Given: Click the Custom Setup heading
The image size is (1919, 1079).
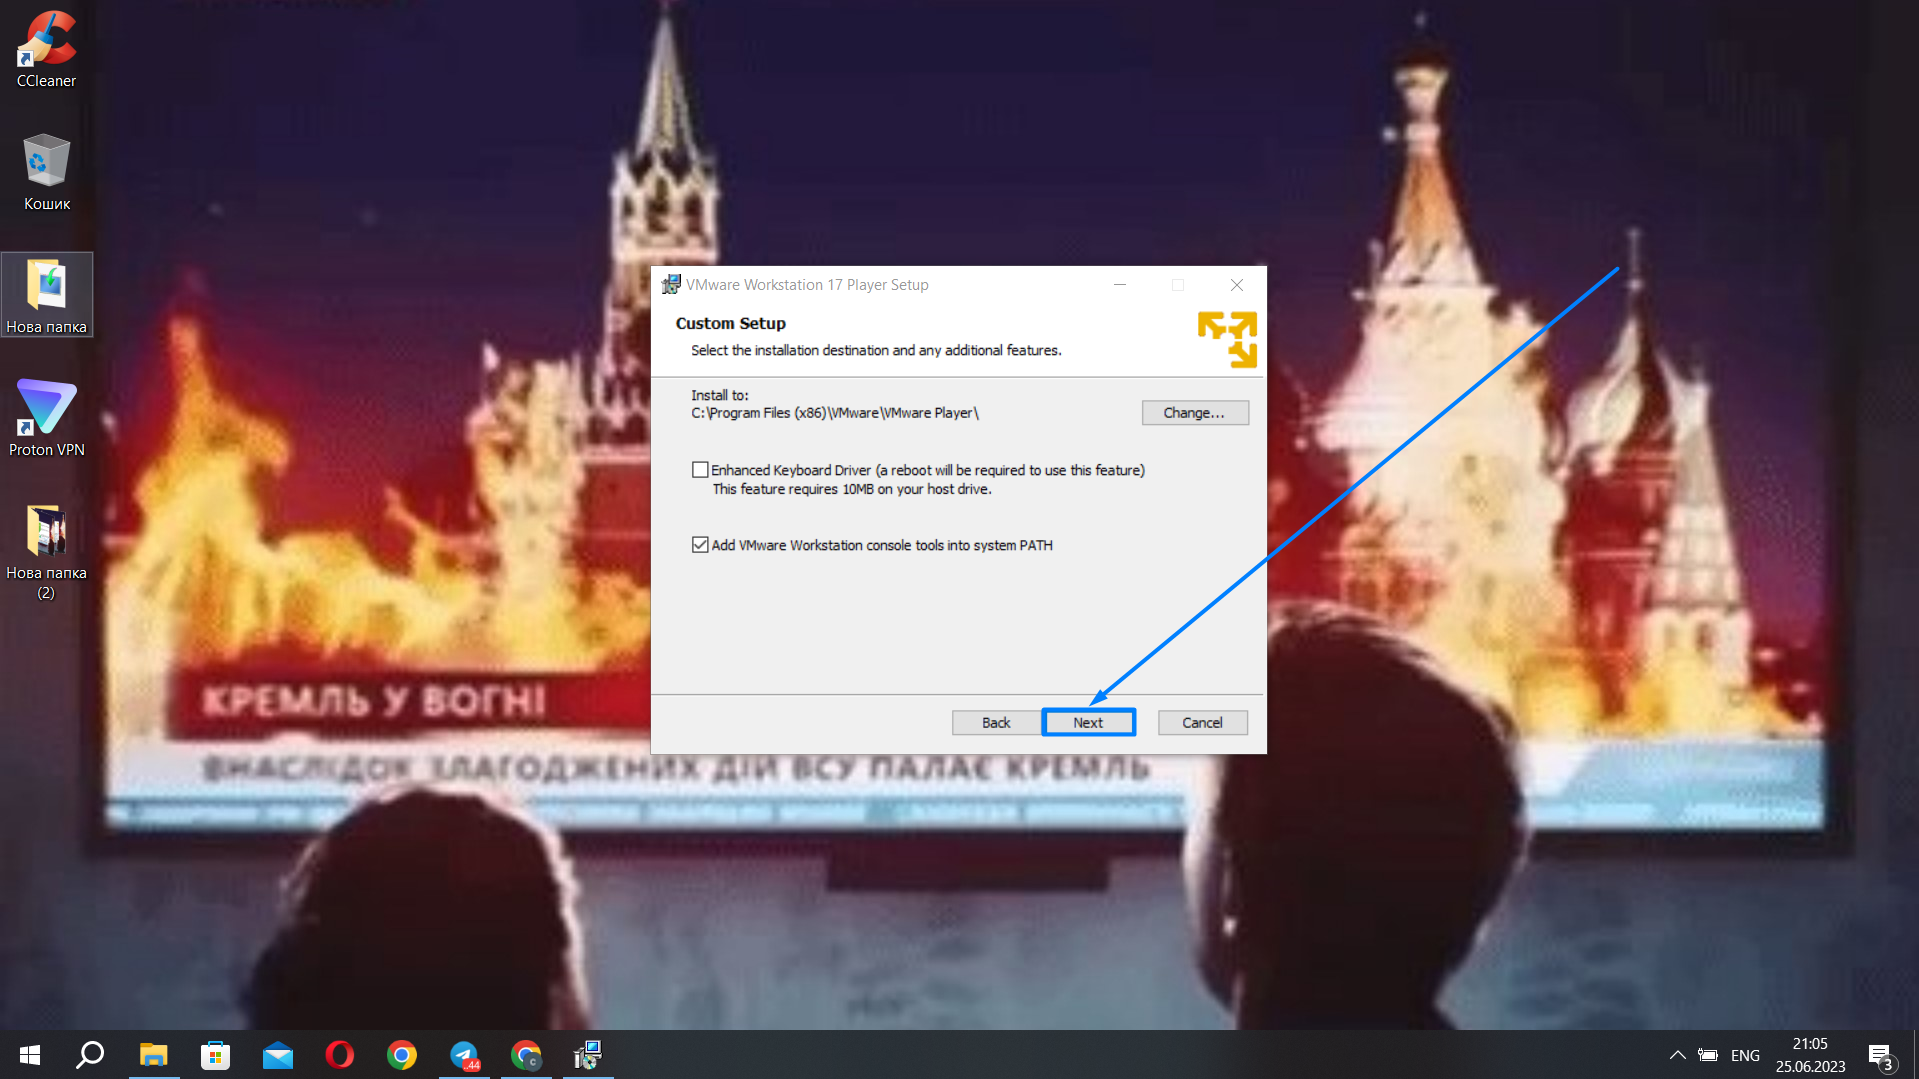Looking at the screenshot, I should [730, 323].
